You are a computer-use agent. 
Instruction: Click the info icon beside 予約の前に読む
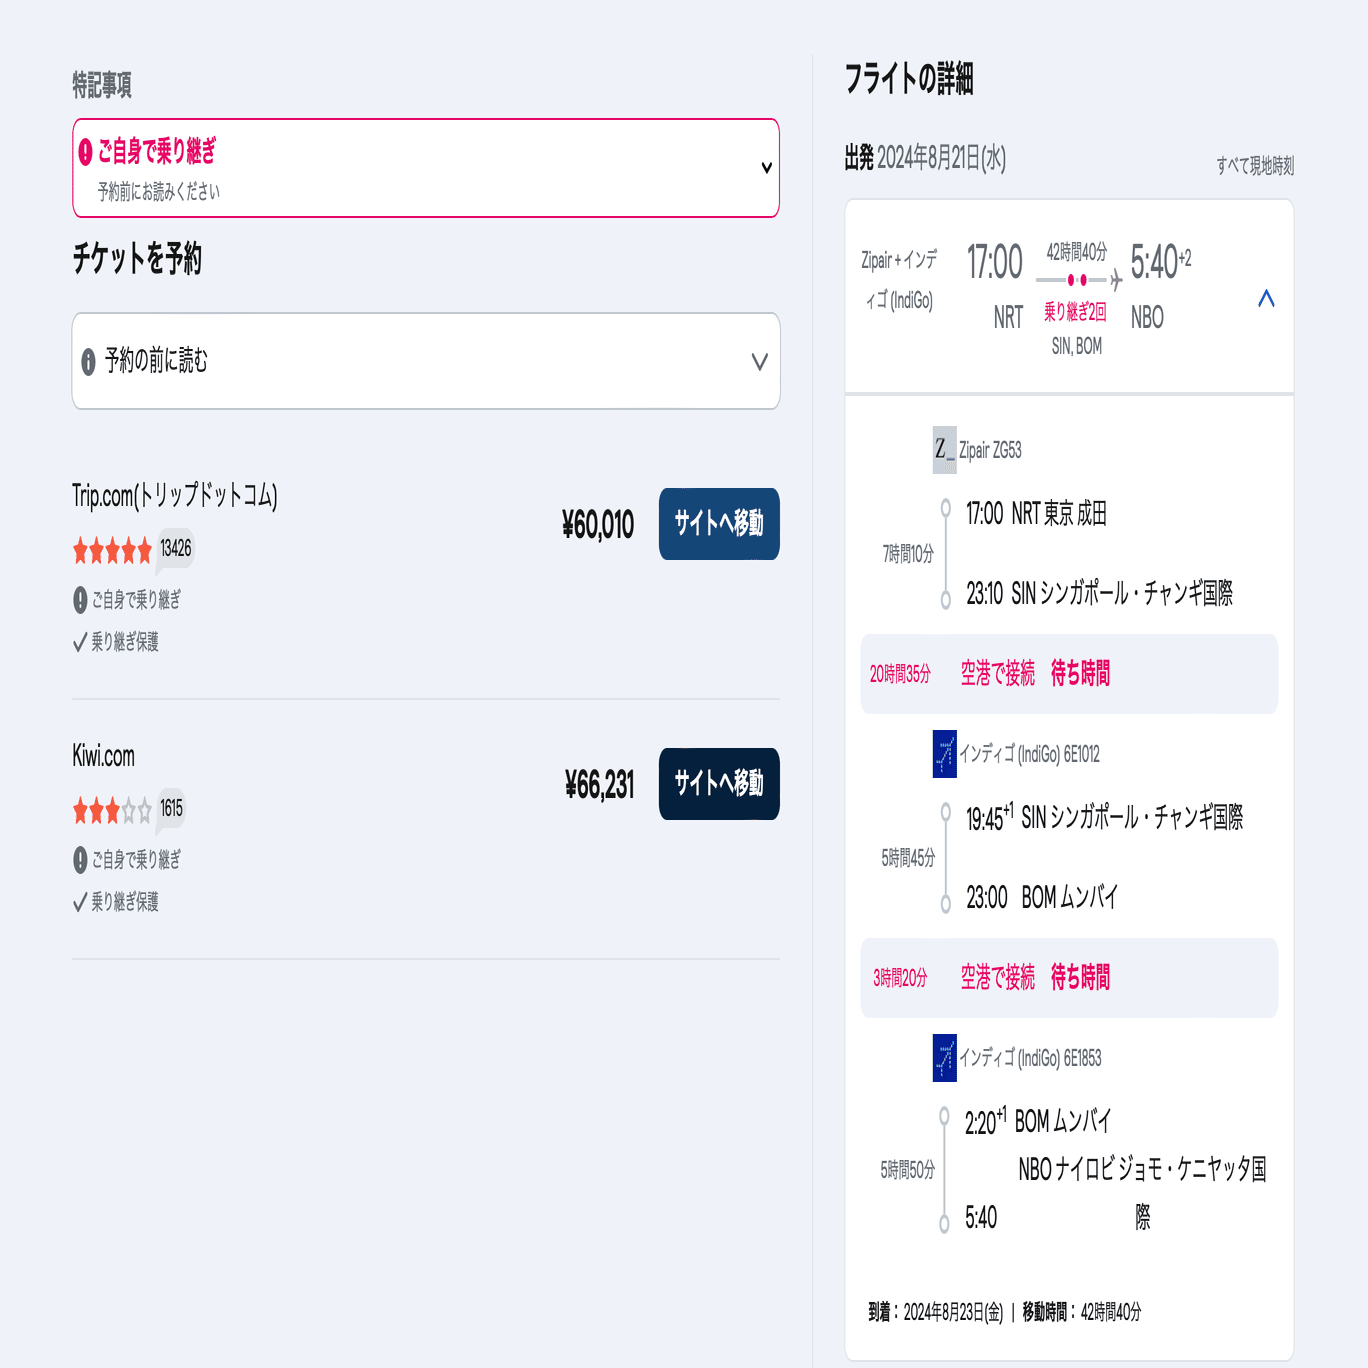[x=88, y=361]
